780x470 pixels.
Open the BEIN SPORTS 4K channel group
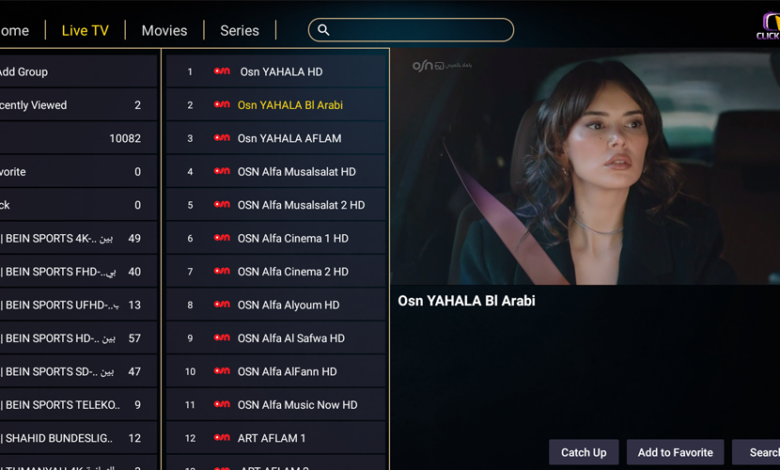(x=78, y=238)
